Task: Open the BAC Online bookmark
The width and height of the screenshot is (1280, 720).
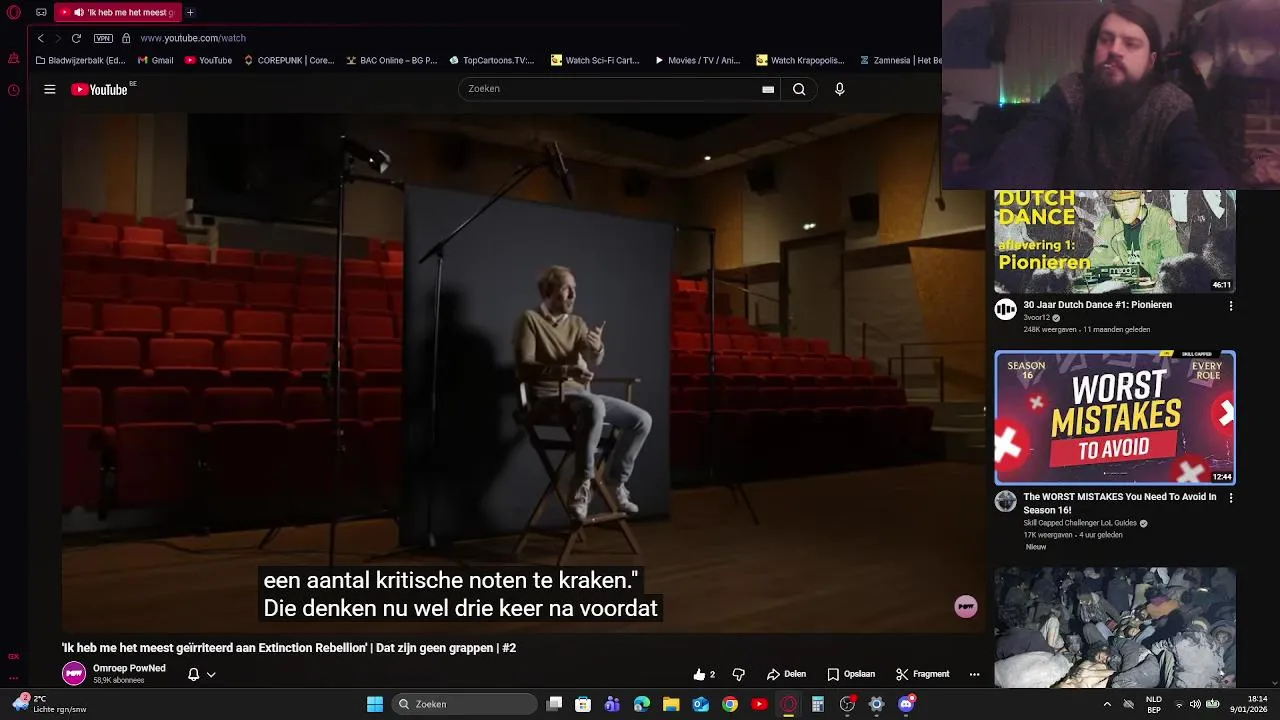Action: [x=392, y=60]
